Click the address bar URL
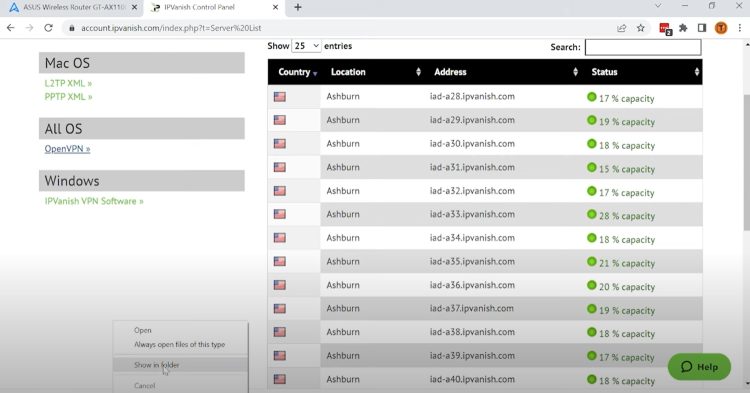This screenshot has width=750, height=393. click(x=171, y=28)
